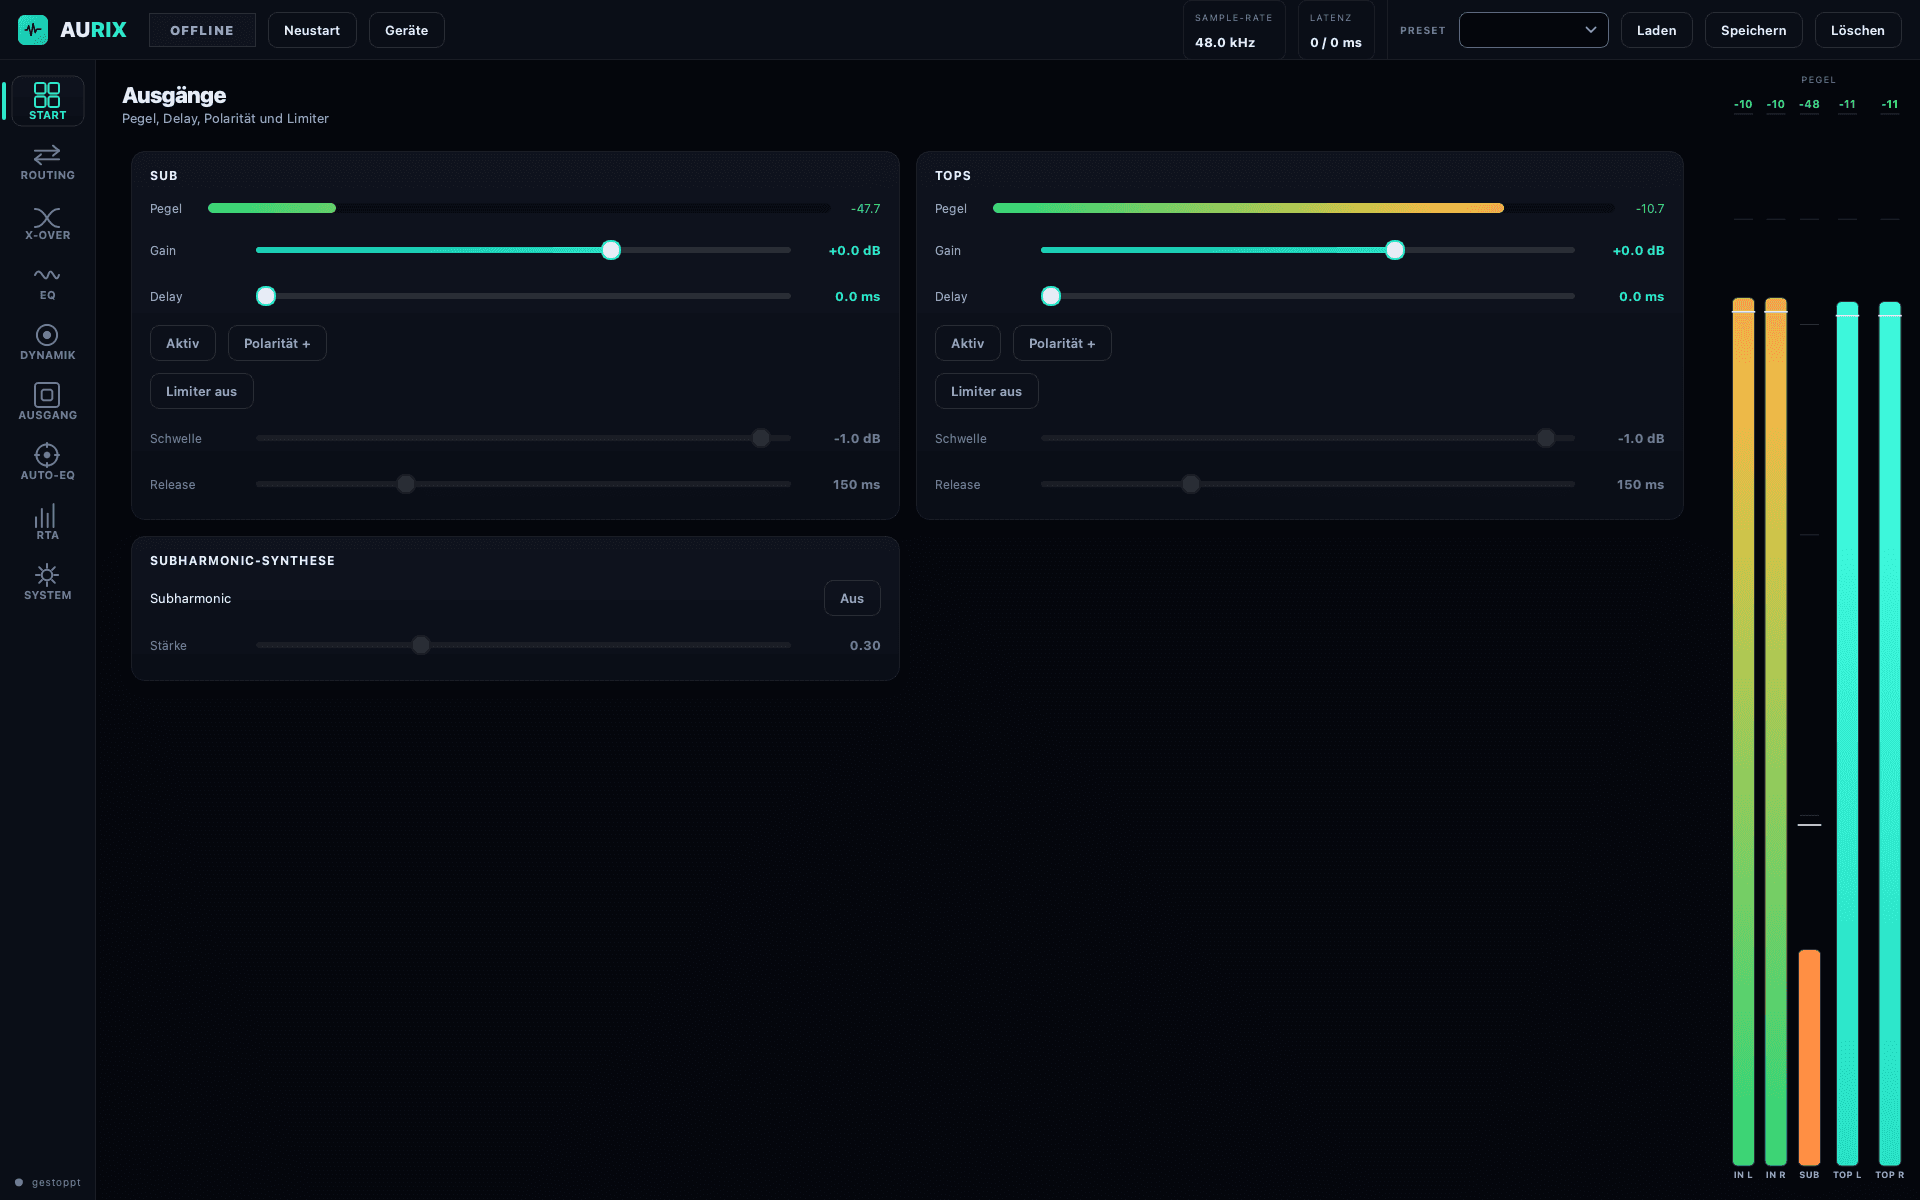Image resolution: width=1920 pixels, height=1200 pixels.
Task: Click the AURIX waveform logo icon
Action: (x=33, y=30)
